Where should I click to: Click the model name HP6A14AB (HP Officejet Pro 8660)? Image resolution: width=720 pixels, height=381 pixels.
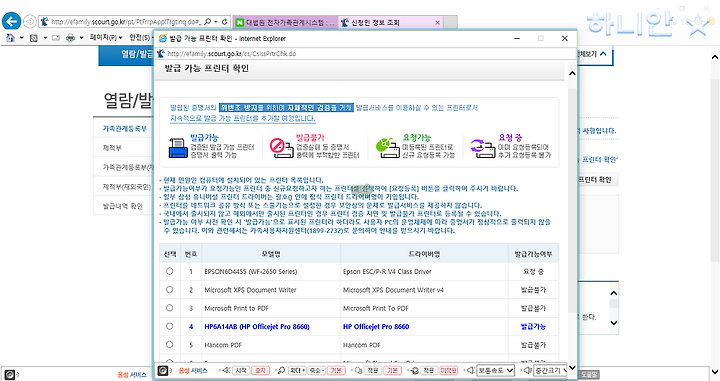click(257, 327)
